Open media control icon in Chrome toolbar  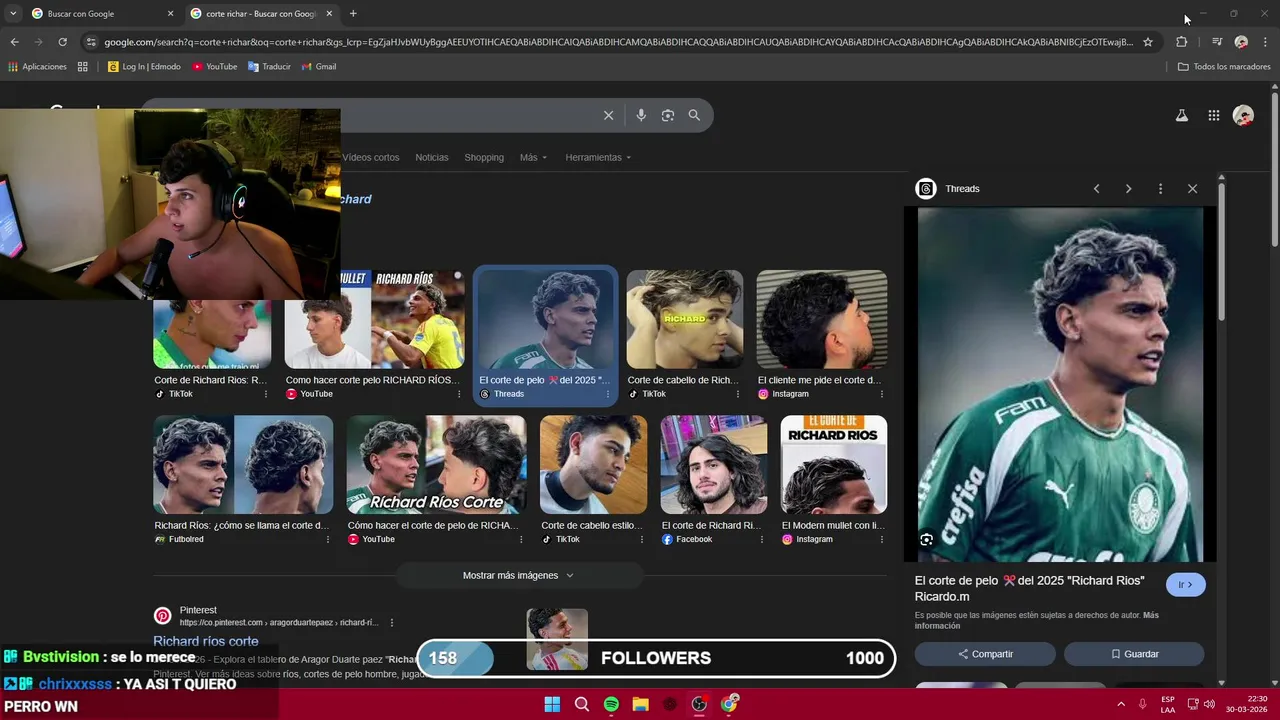pyautogui.click(x=1216, y=42)
